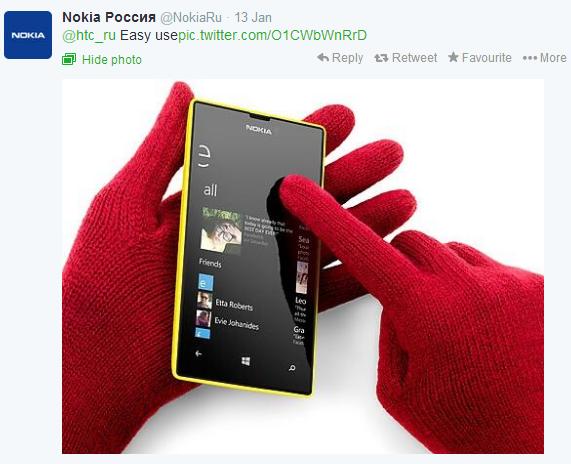571x464 pixels.
Task: Click the Retweet arrows icon
Action: tap(381, 58)
